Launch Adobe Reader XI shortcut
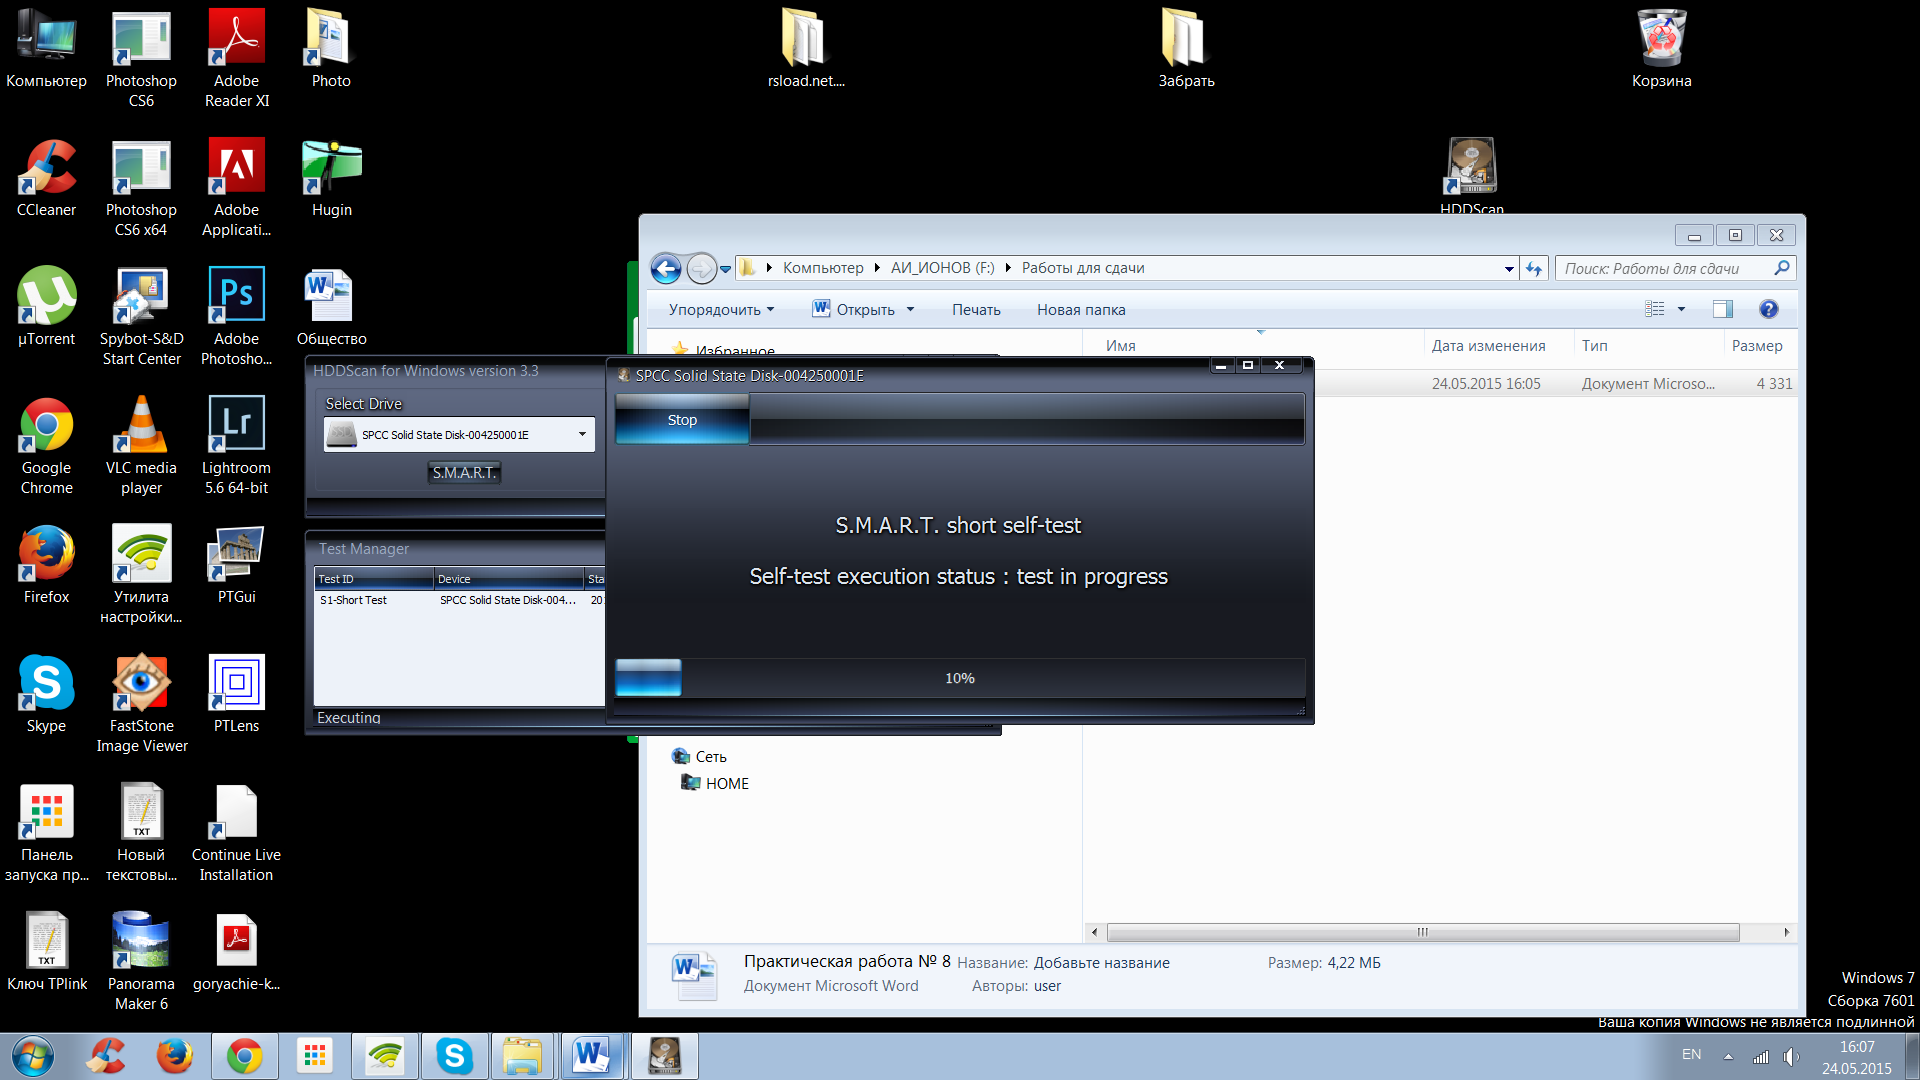The width and height of the screenshot is (1920, 1080). [x=236, y=58]
